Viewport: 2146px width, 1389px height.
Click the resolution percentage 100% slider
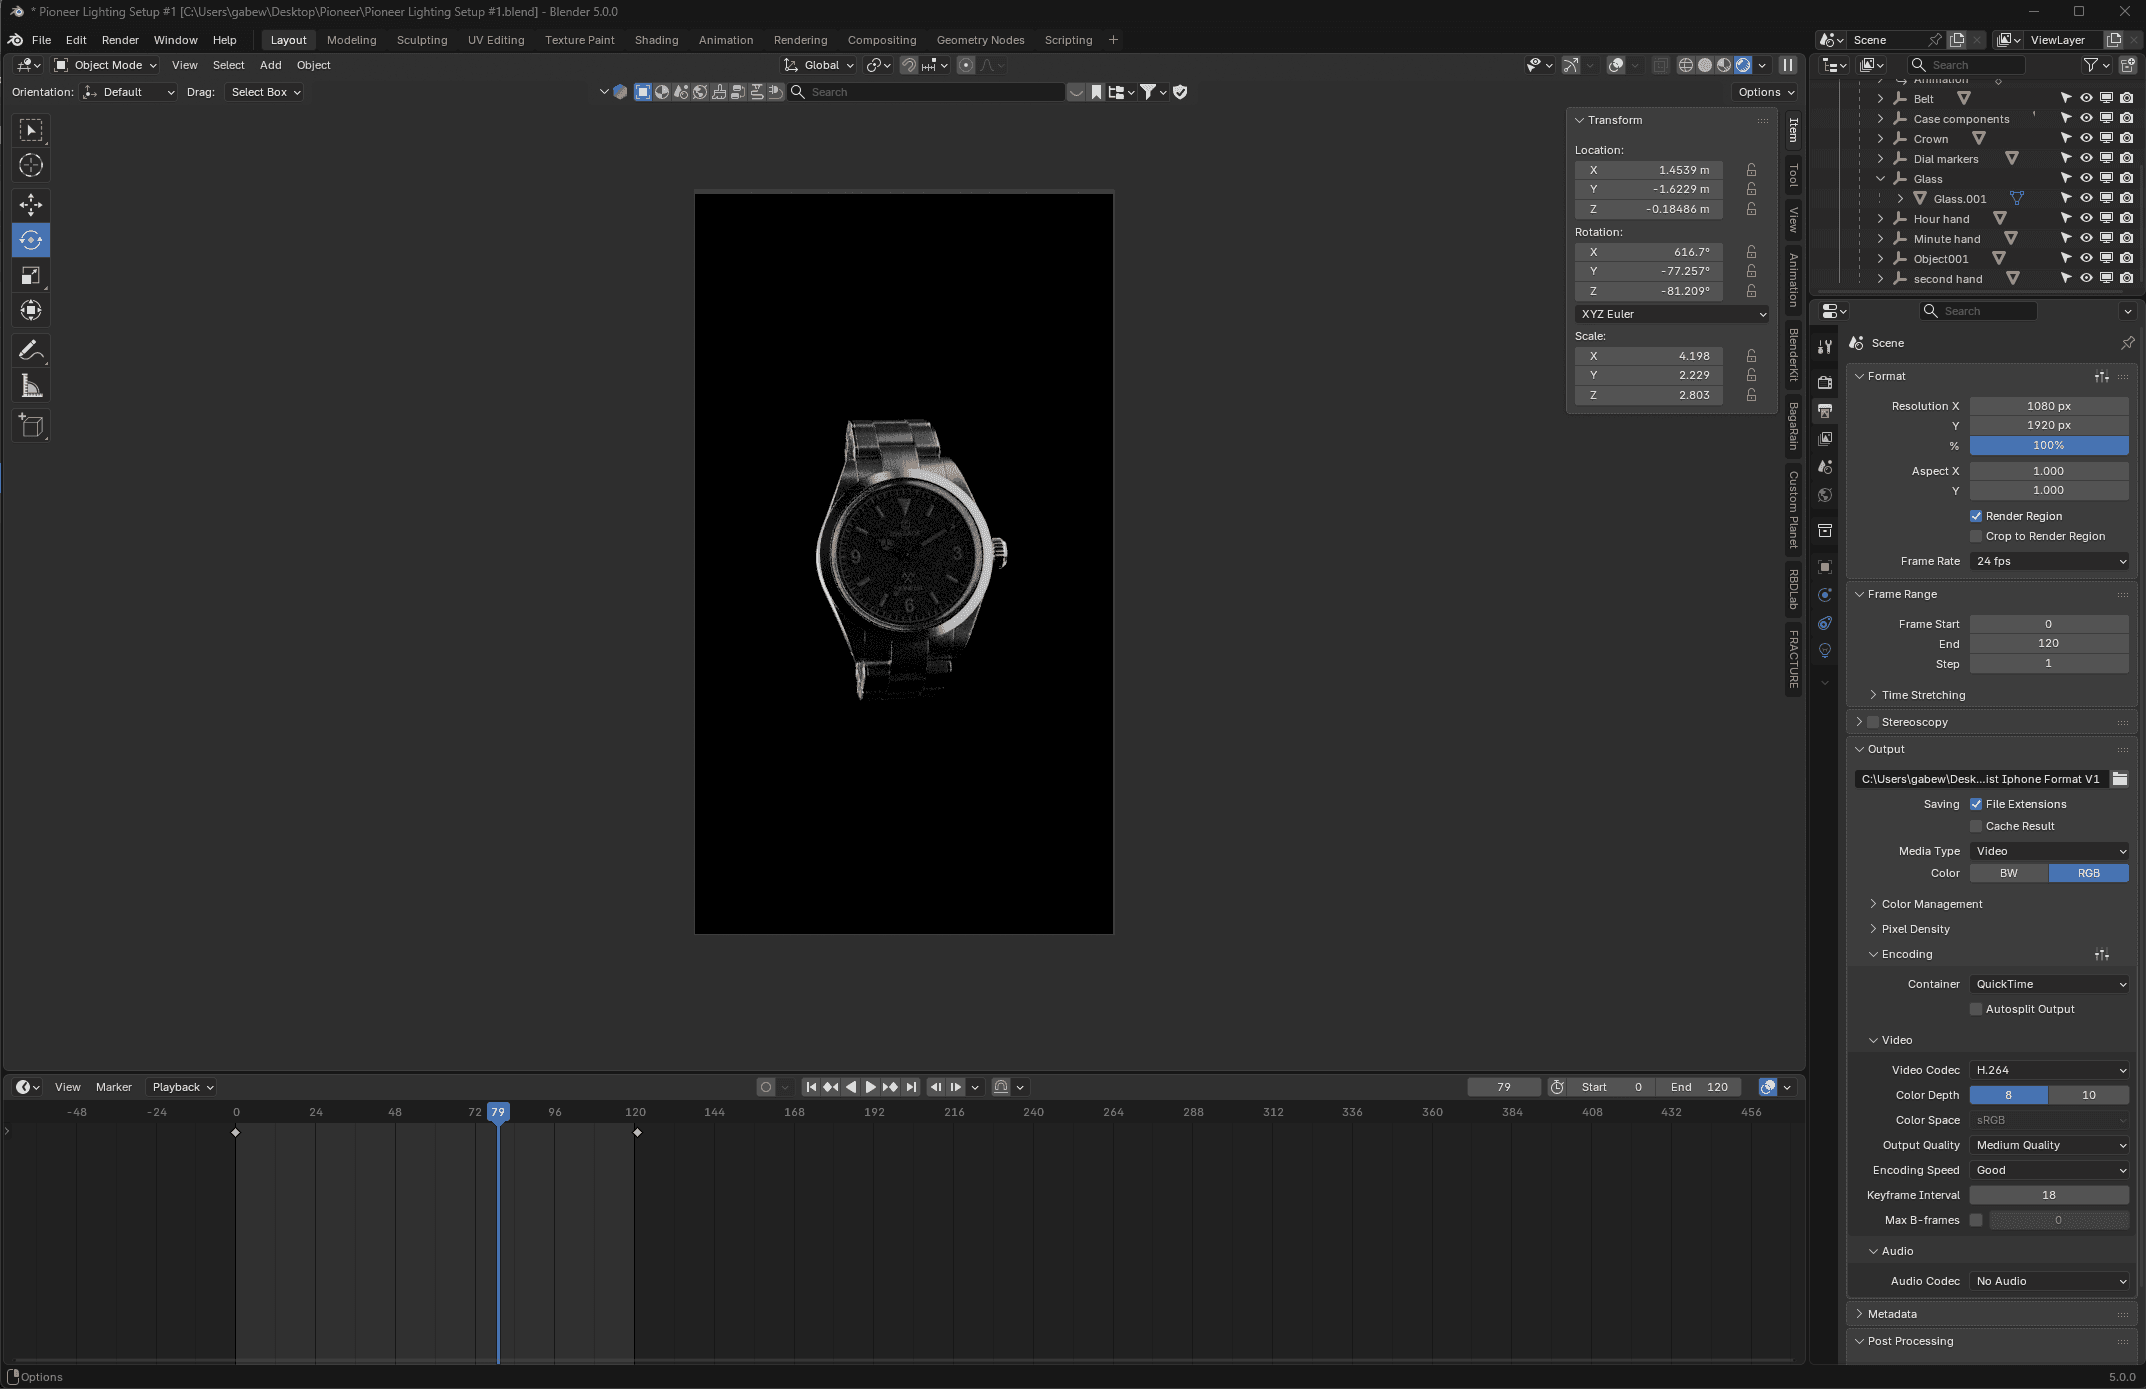click(2048, 445)
